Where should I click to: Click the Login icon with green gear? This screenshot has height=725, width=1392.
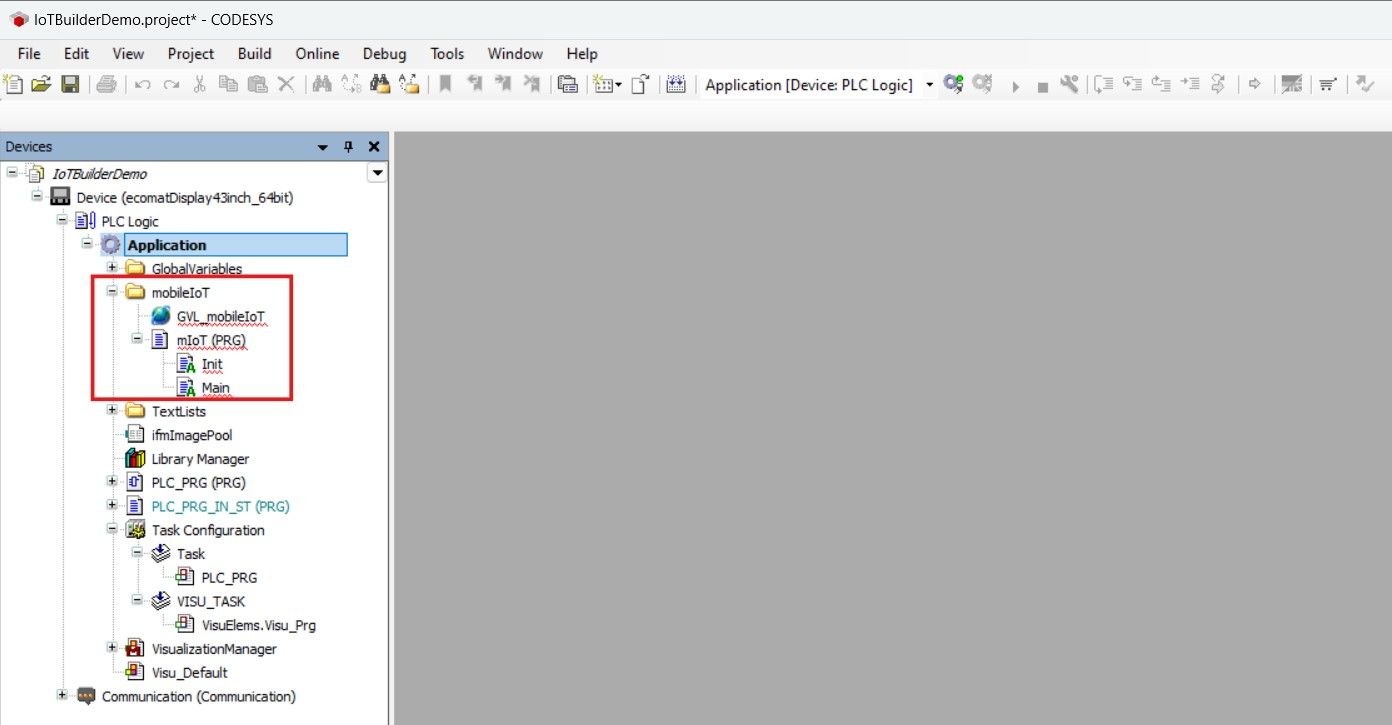coord(953,84)
